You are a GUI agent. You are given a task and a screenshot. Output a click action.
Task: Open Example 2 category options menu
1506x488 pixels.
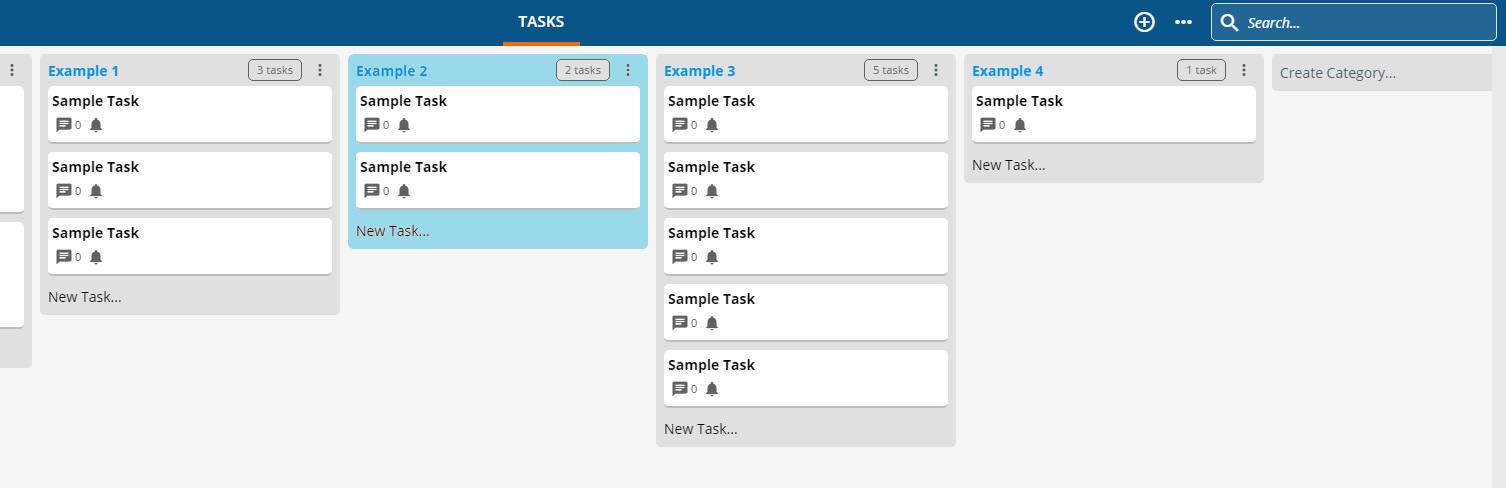(x=628, y=70)
